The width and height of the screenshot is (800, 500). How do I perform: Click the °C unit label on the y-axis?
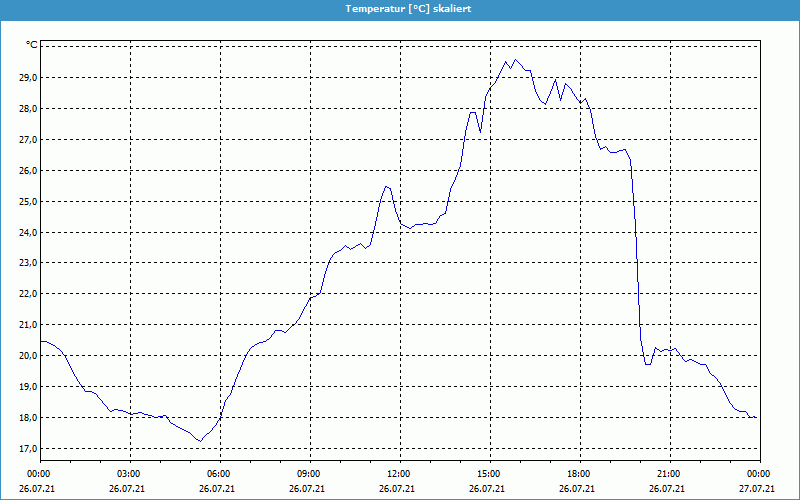(x=31, y=45)
